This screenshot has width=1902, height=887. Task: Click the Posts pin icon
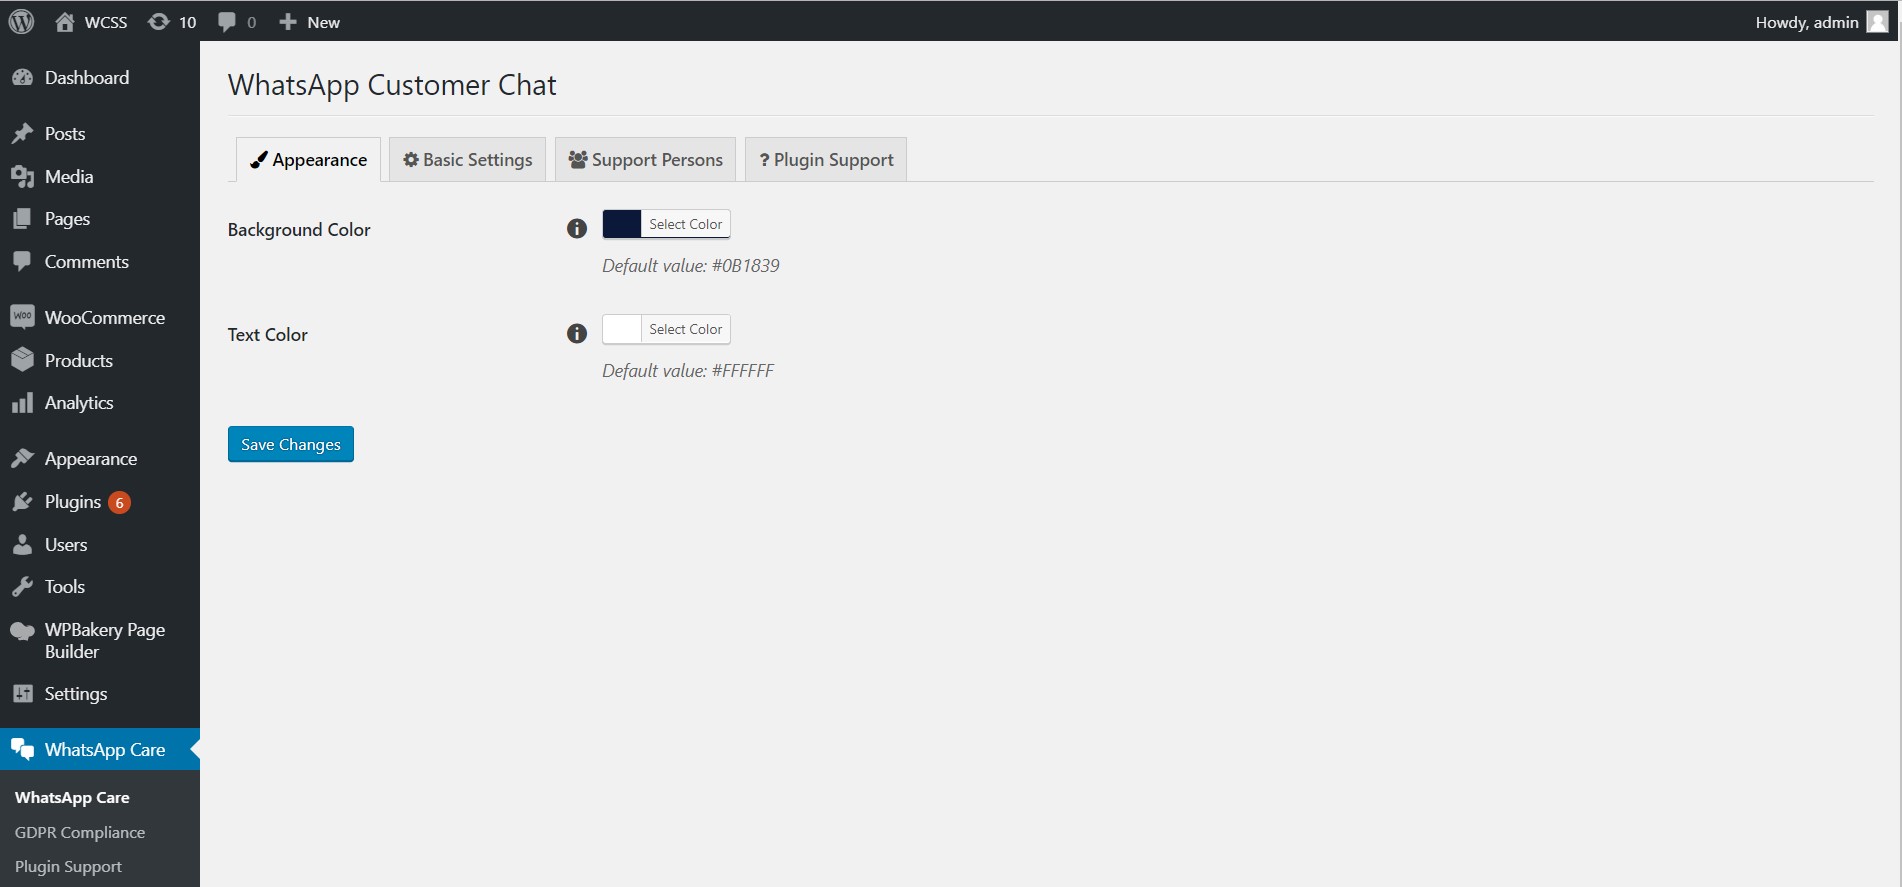click(22, 134)
